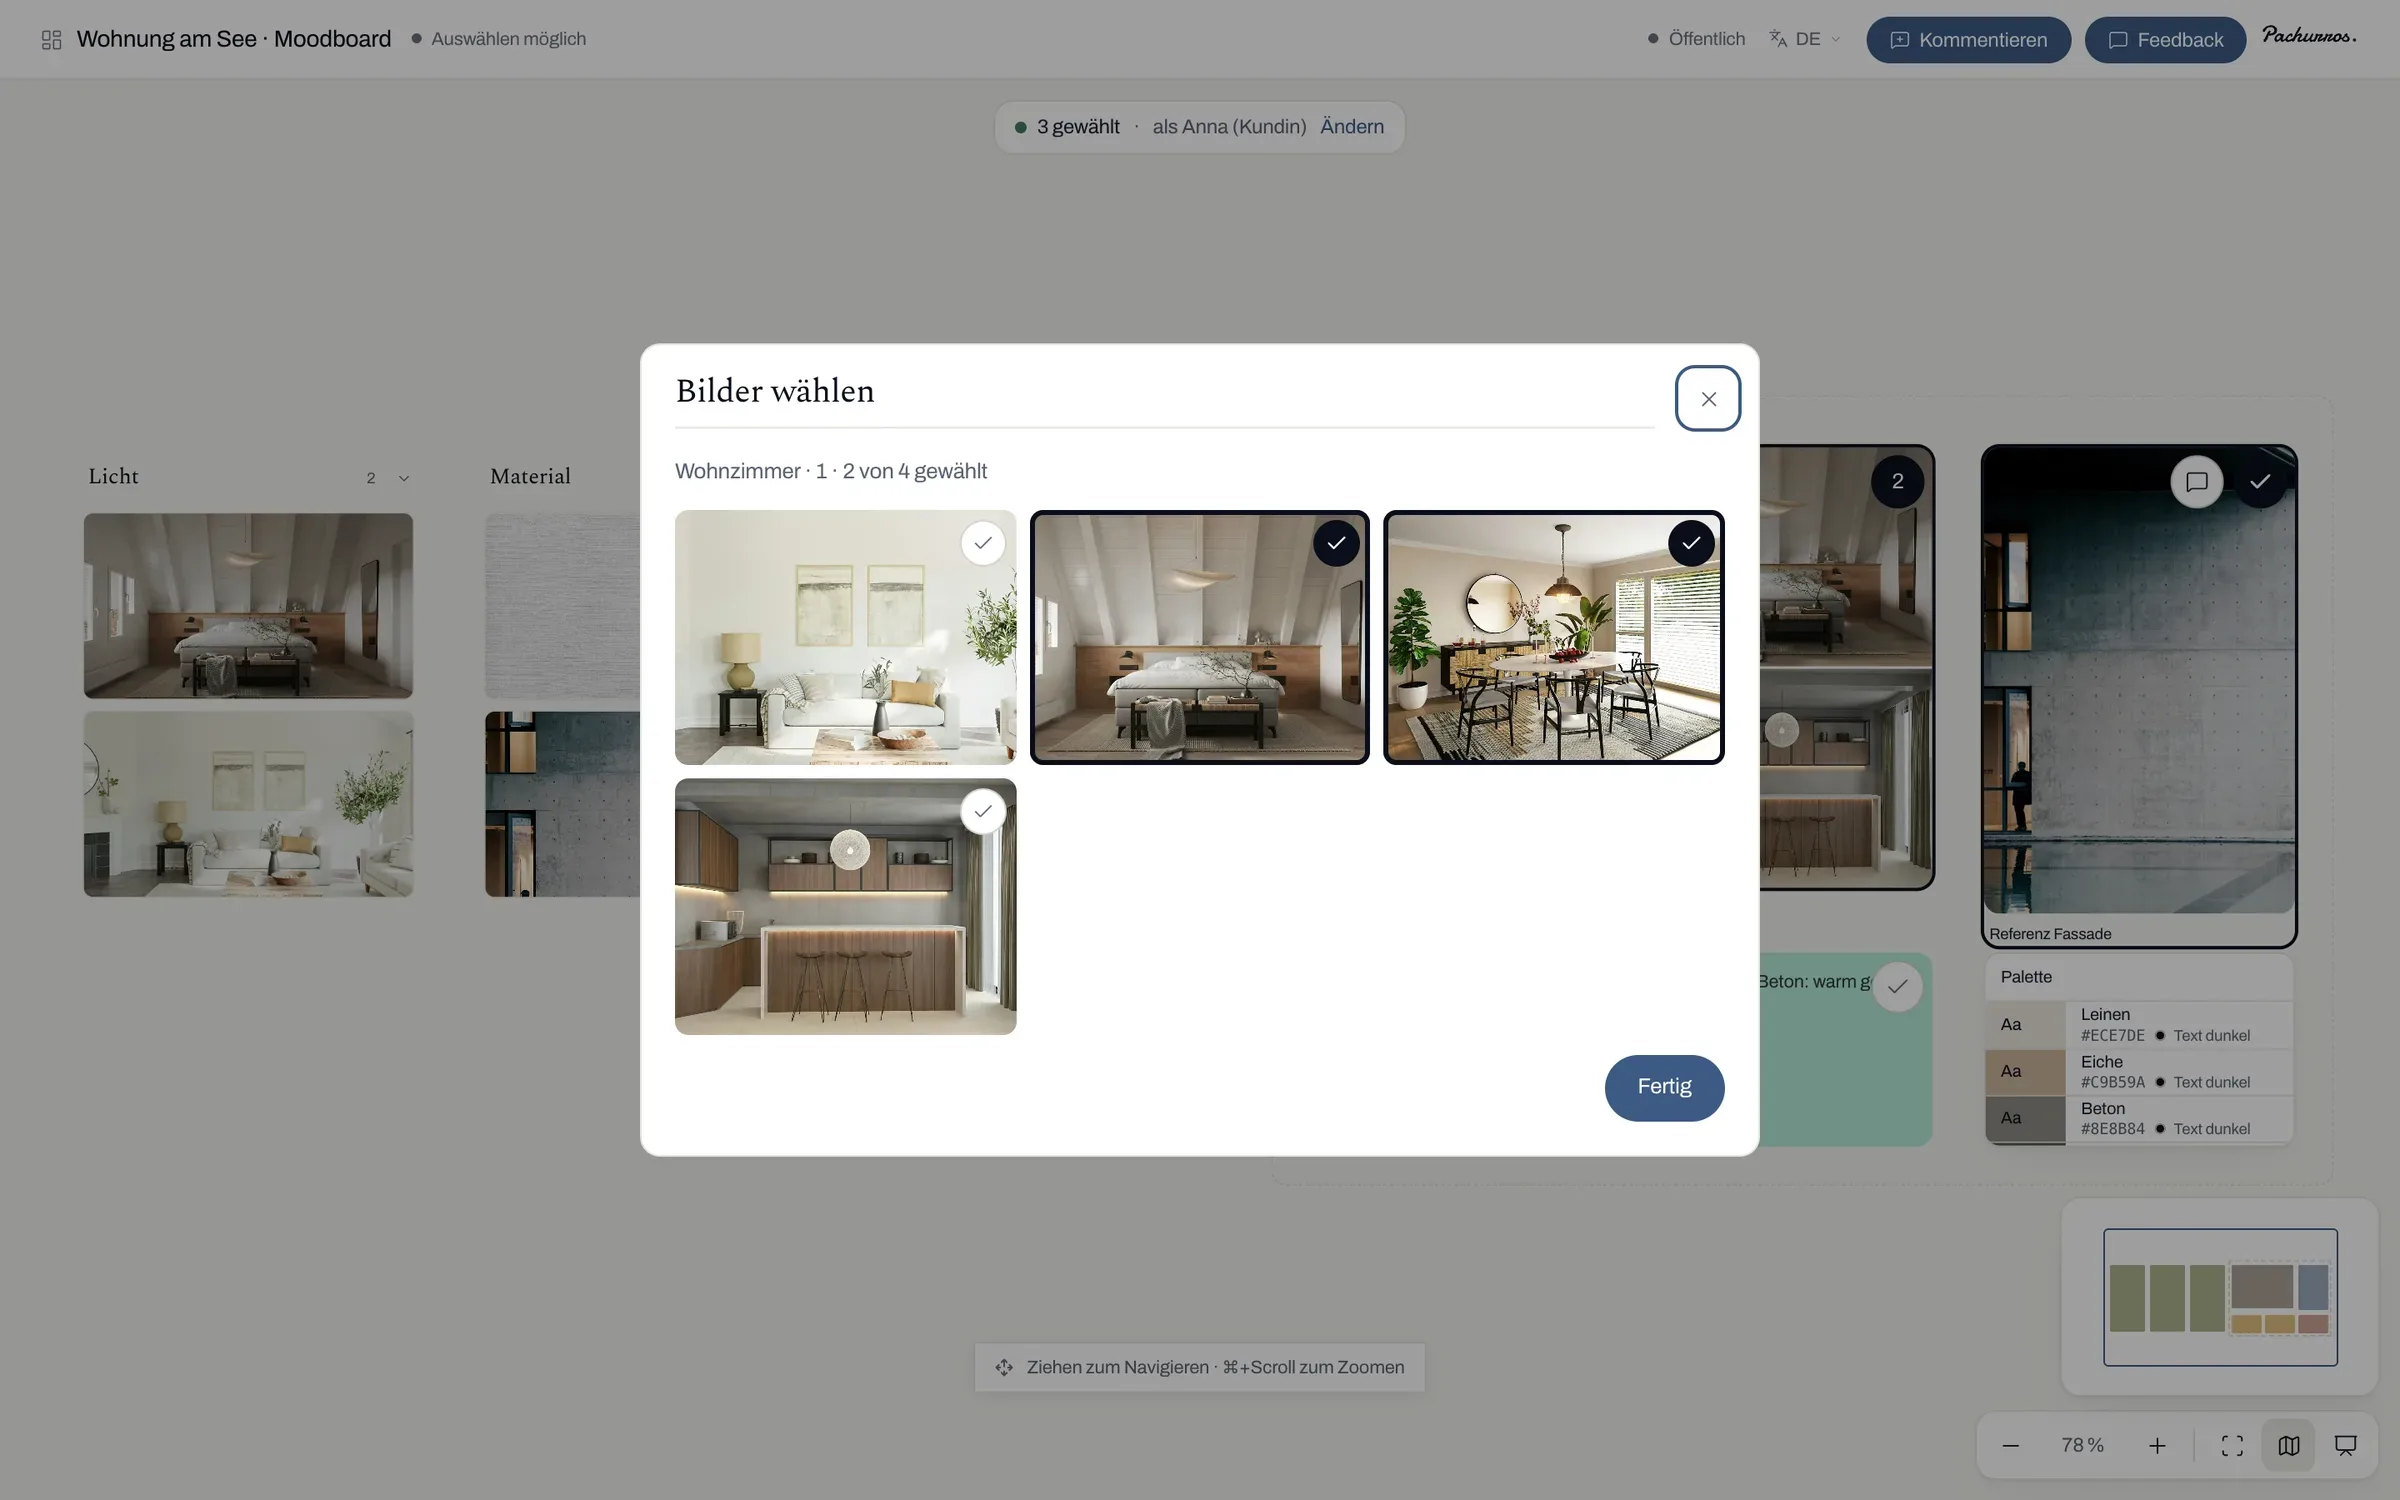Click the Beton color swatch
Screen dimensions: 2400x1500
(x=2025, y=1118)
